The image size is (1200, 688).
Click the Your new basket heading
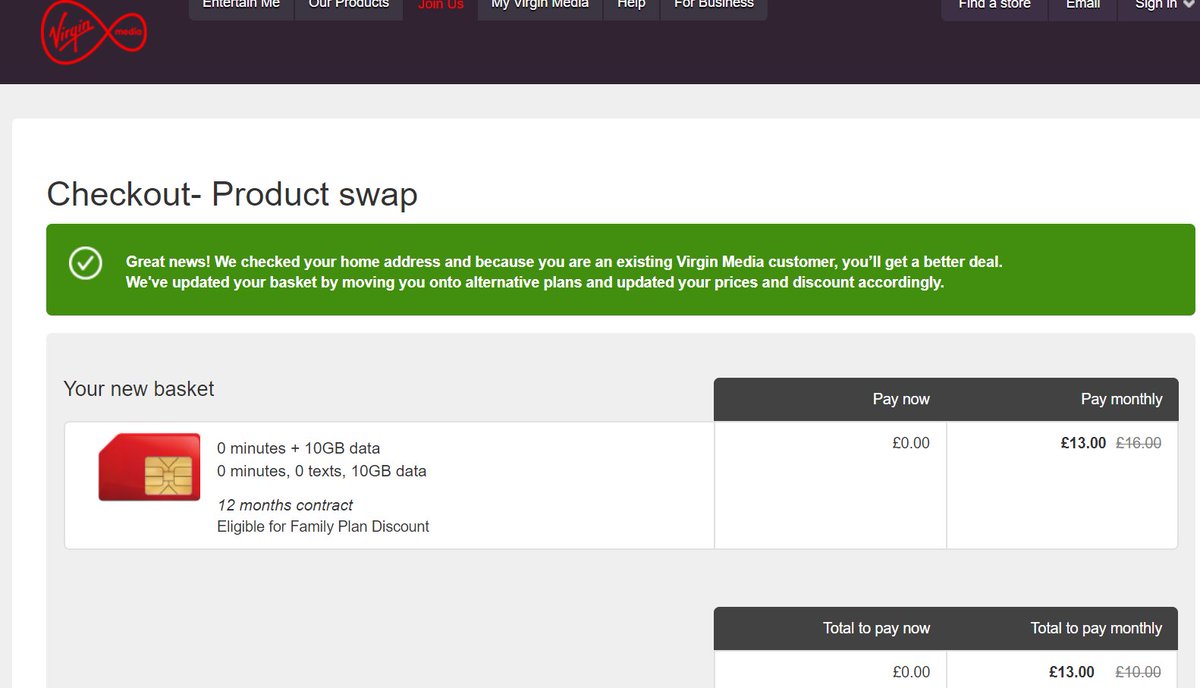[x=139, y=389]
